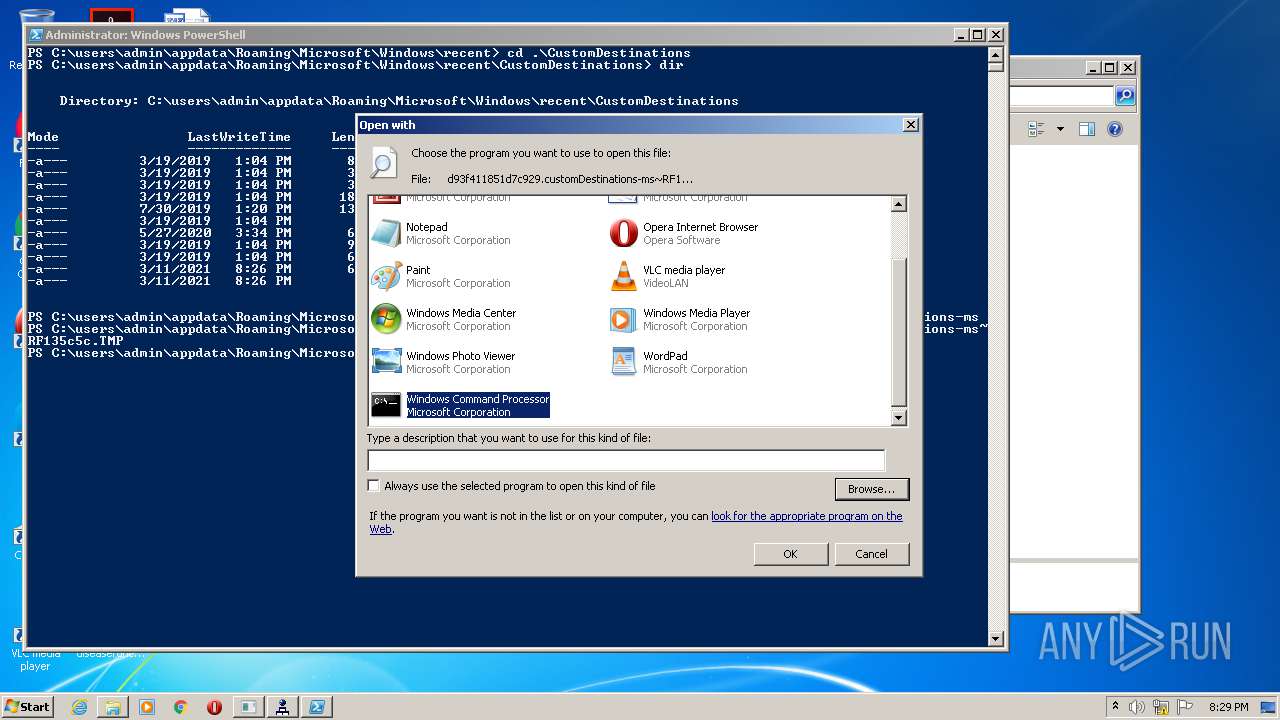Open look for the appropriate program link
Image resolution: width=1280 pixels, height=720 pixels.
pyautogui.click(x=806, y=516)
